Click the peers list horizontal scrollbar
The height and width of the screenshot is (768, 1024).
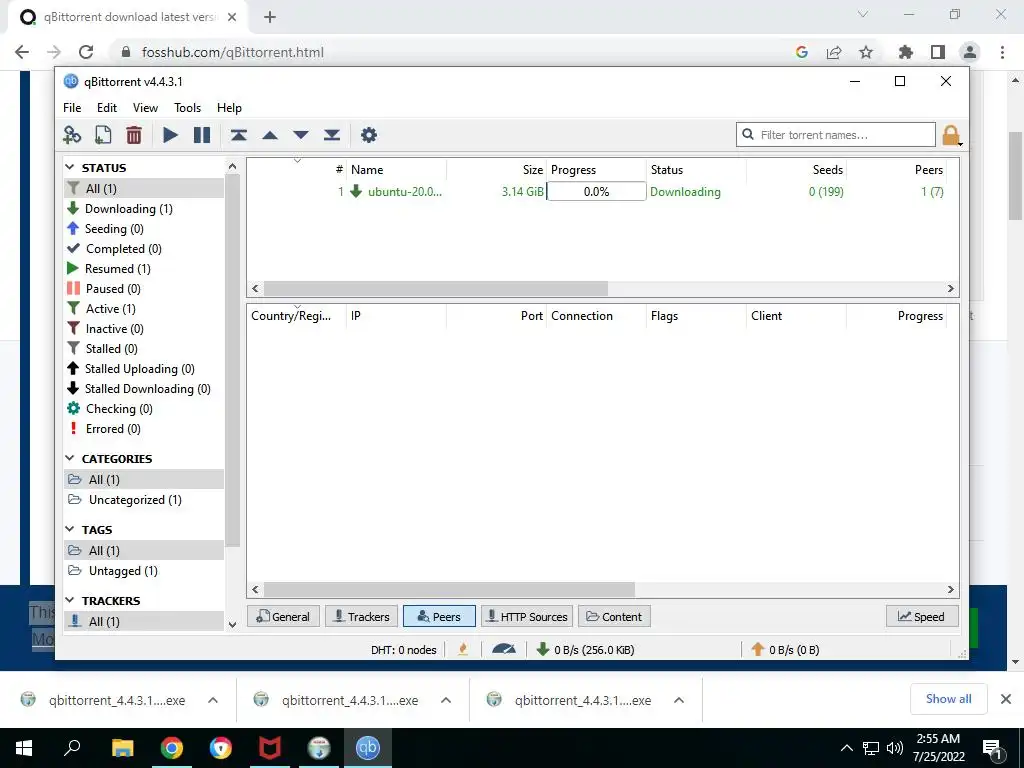[449, 590]
